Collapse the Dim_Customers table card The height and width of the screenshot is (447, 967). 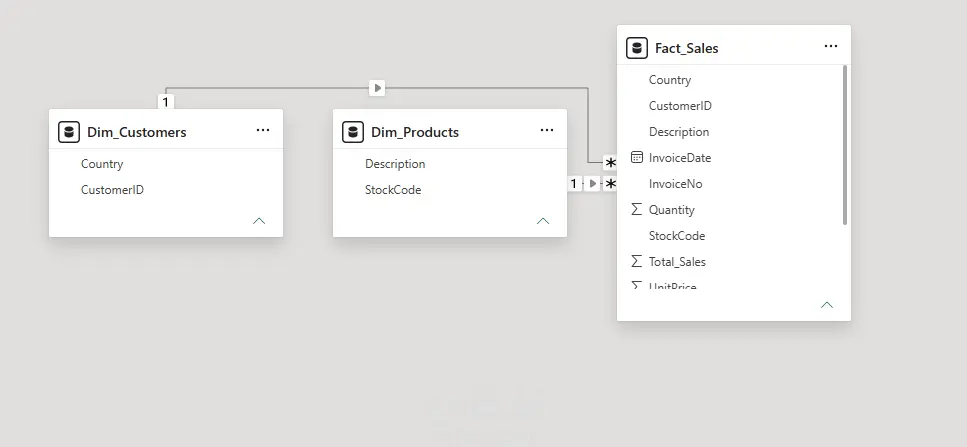(x=259, y=221)
